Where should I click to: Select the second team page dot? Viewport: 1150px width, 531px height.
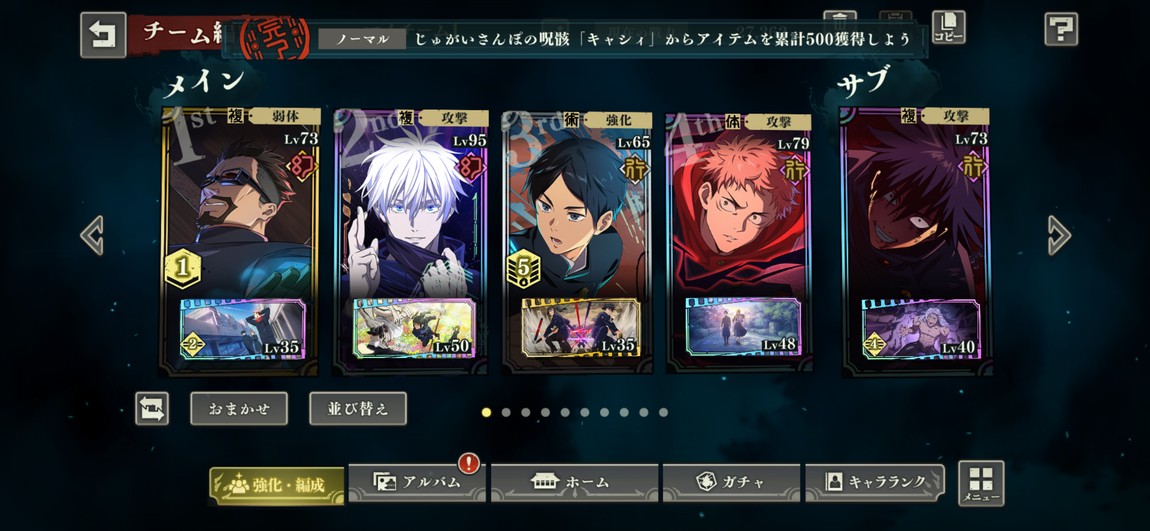(506, 412)
